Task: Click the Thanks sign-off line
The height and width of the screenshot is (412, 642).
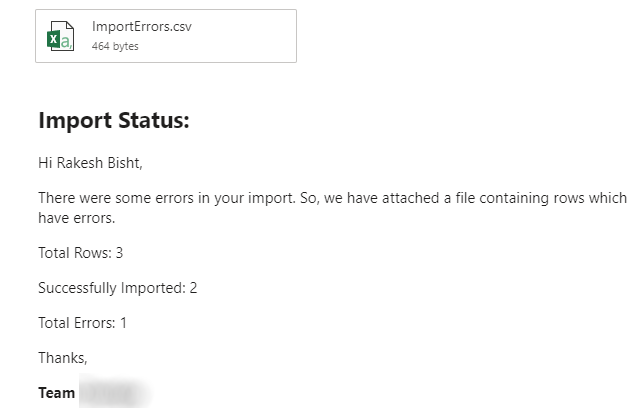Action: click(62, 358)
